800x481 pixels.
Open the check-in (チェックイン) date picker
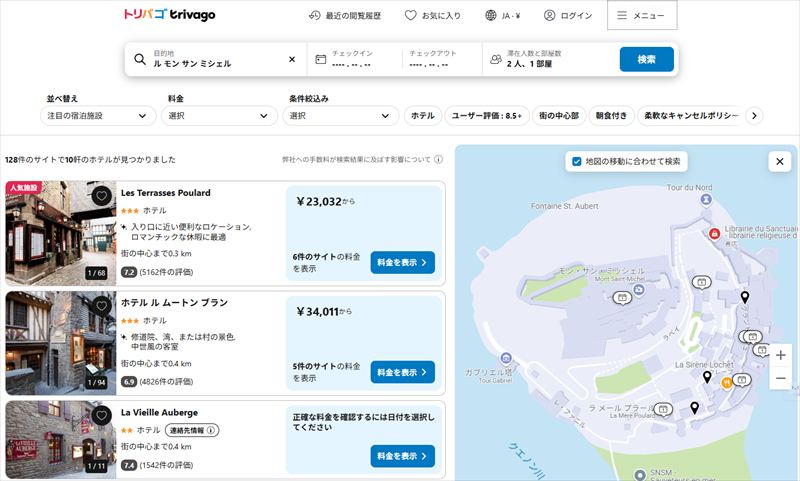pyautogui.click(x=355, y=59)
